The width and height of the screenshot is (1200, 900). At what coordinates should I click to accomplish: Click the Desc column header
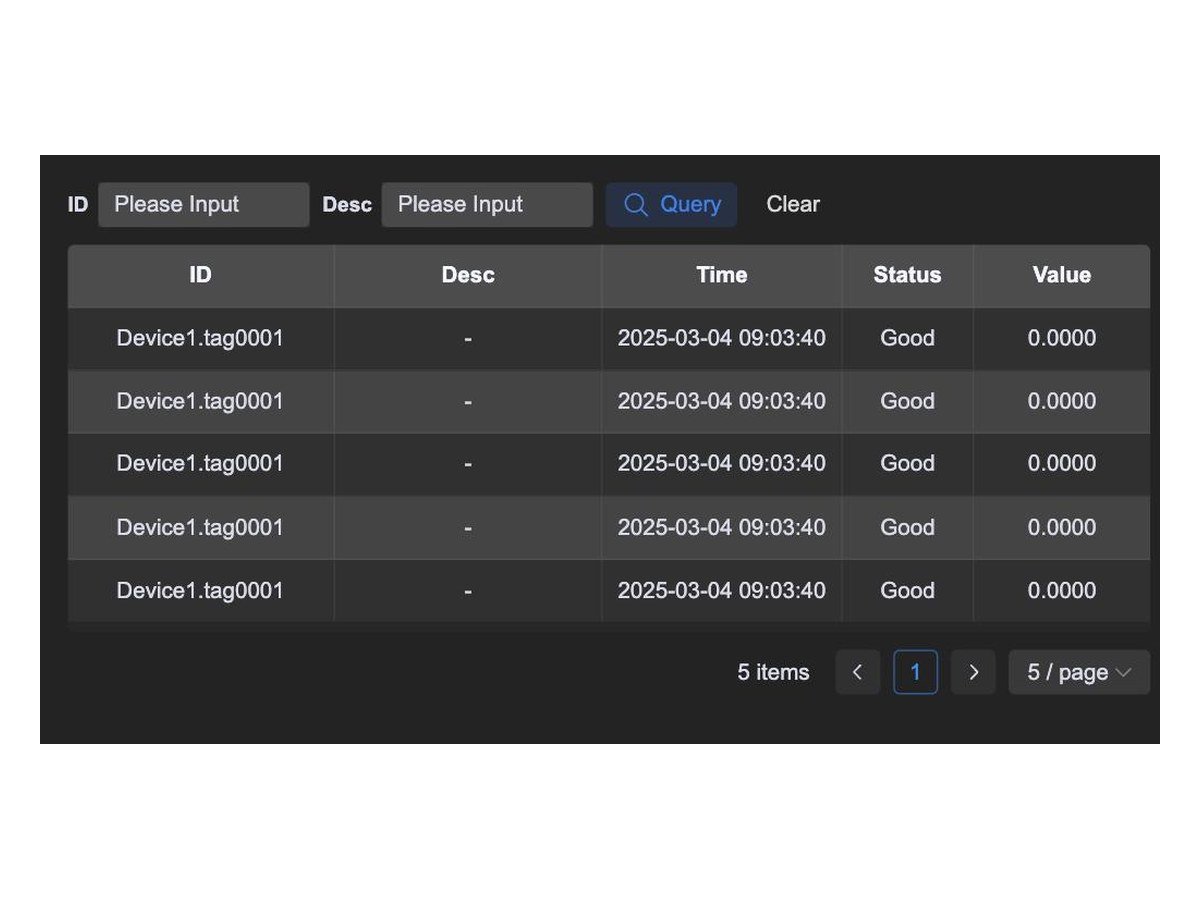(468, 275)
